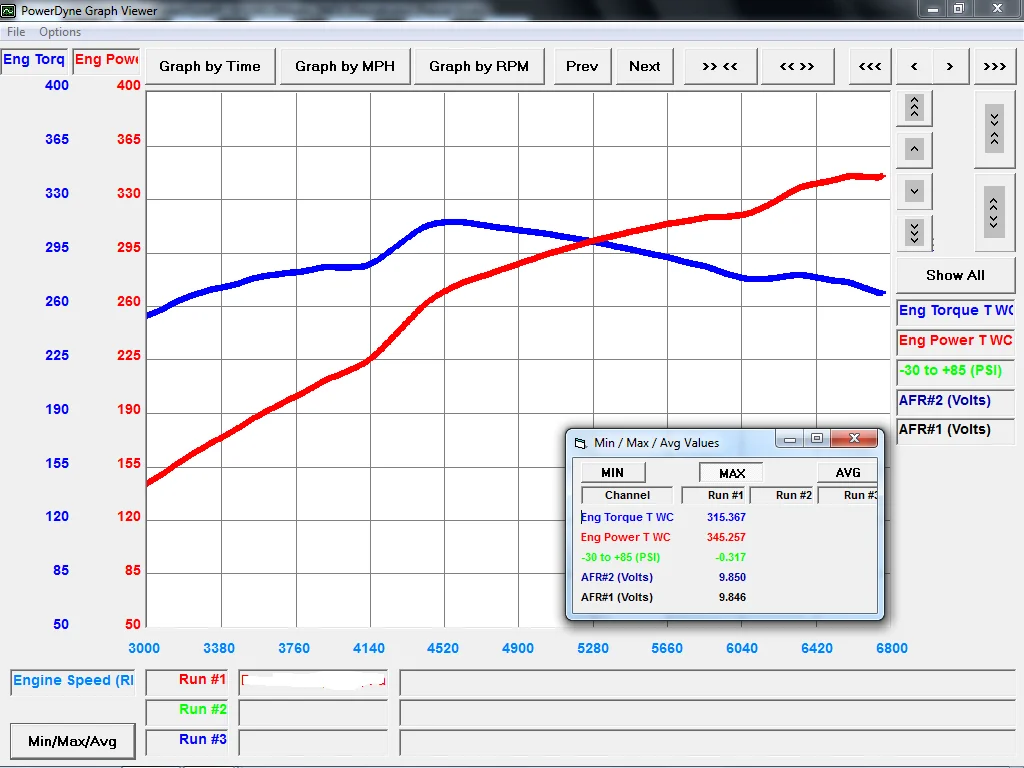The image size is (1024, 768).
Task: Click the '>> <<' horizontal zoom button
Action: pyautogui.click(x=720, y=66)
